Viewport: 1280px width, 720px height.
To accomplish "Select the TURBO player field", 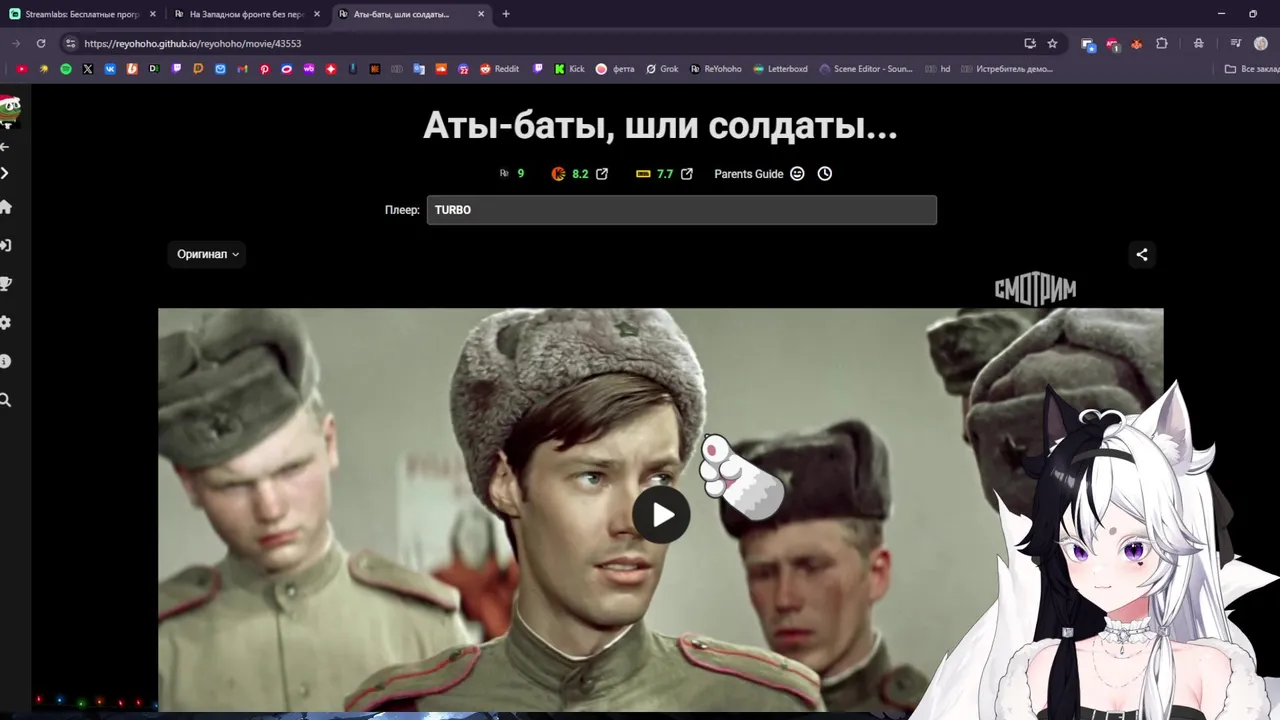I will [681, 210].
